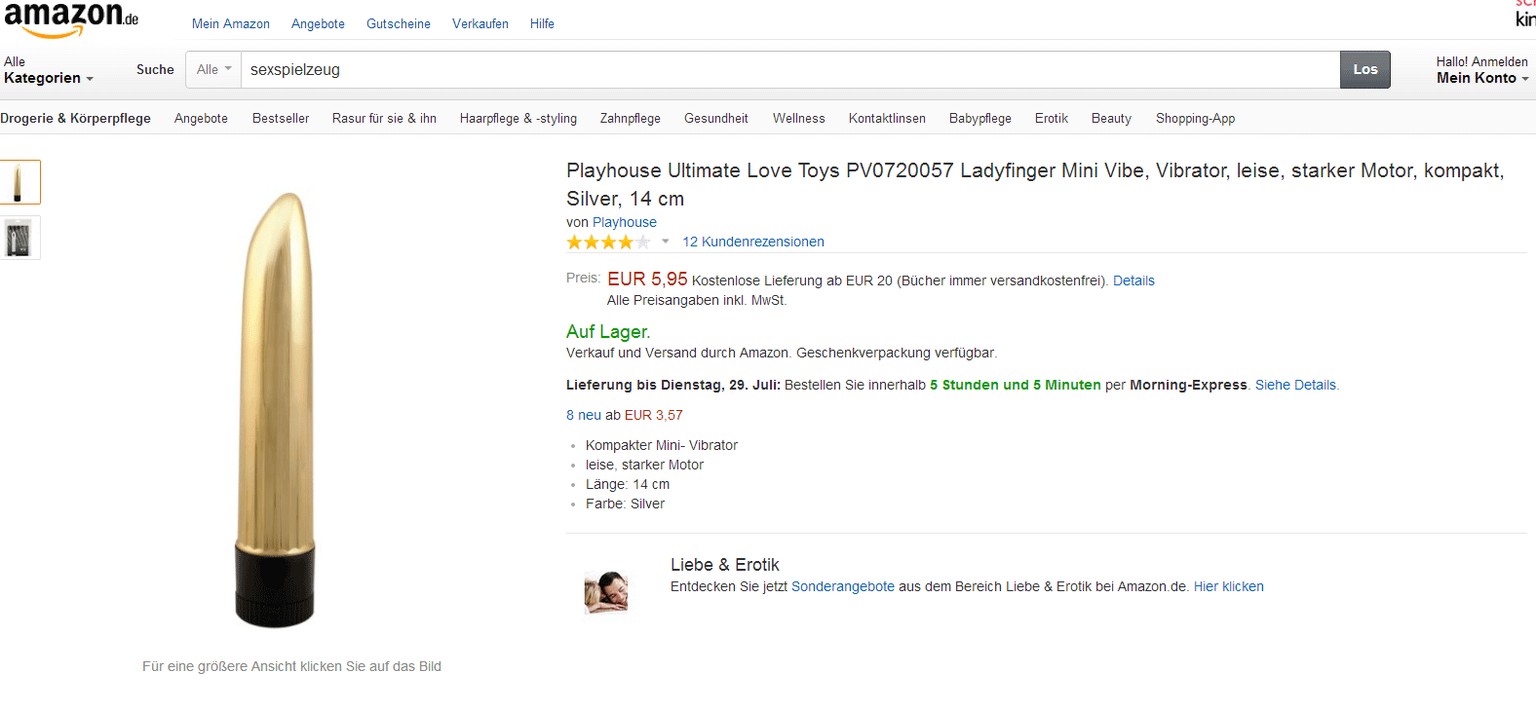Expand the rating breakdown arrow
Viewport: 1536px width, 710px height.
point(665,242)
